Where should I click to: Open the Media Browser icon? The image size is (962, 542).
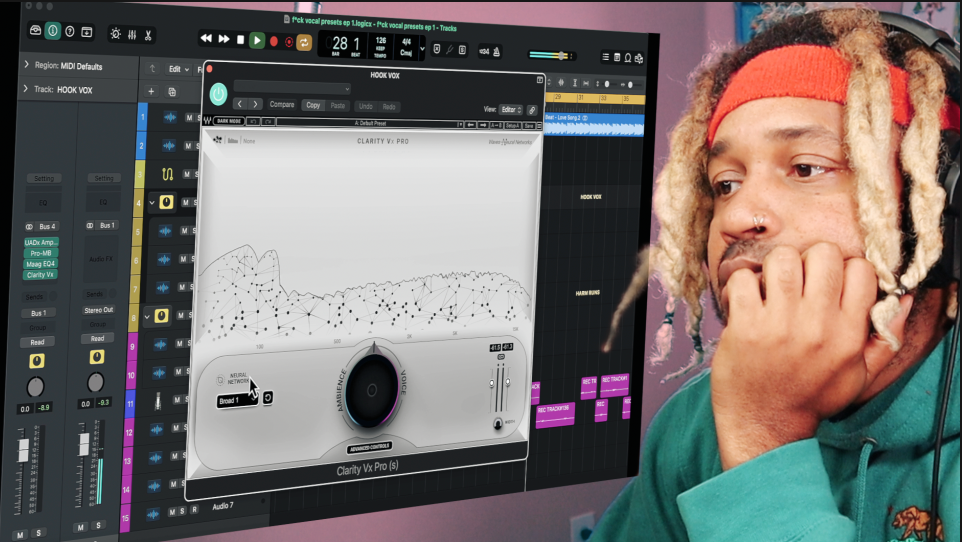pyautogui.click(x=639, y=58)
